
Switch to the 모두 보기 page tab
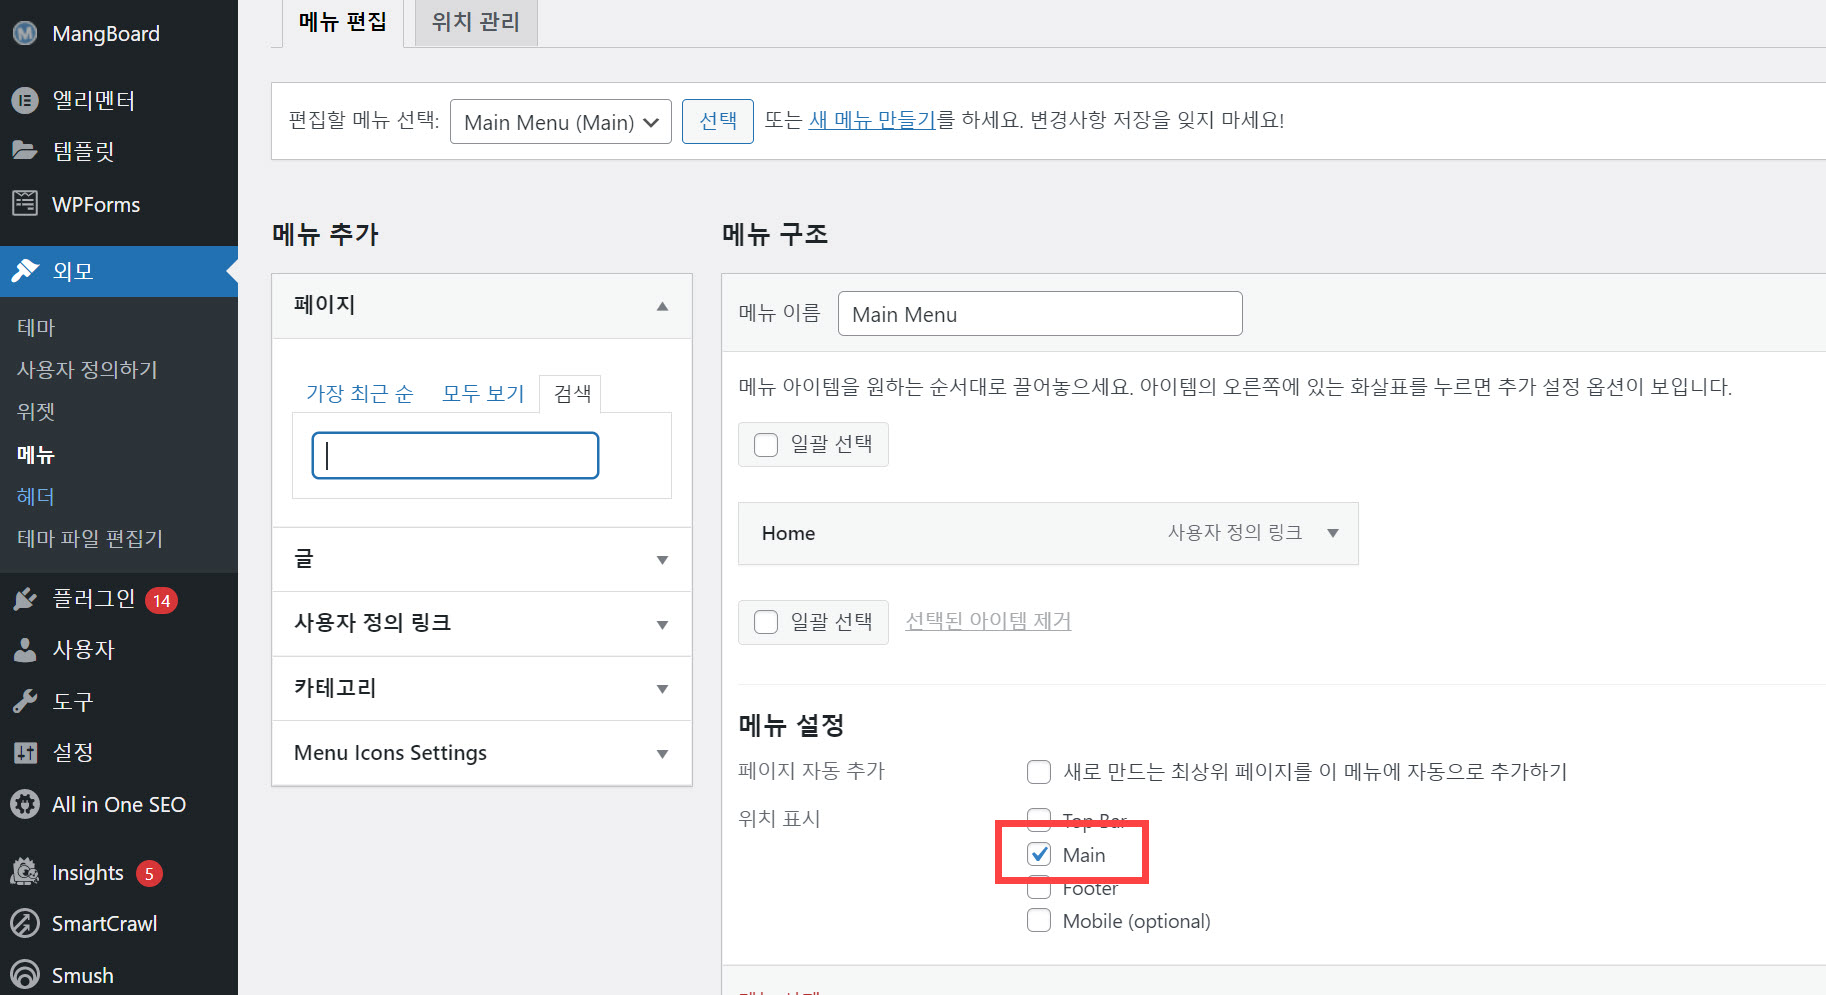point(483,393)
